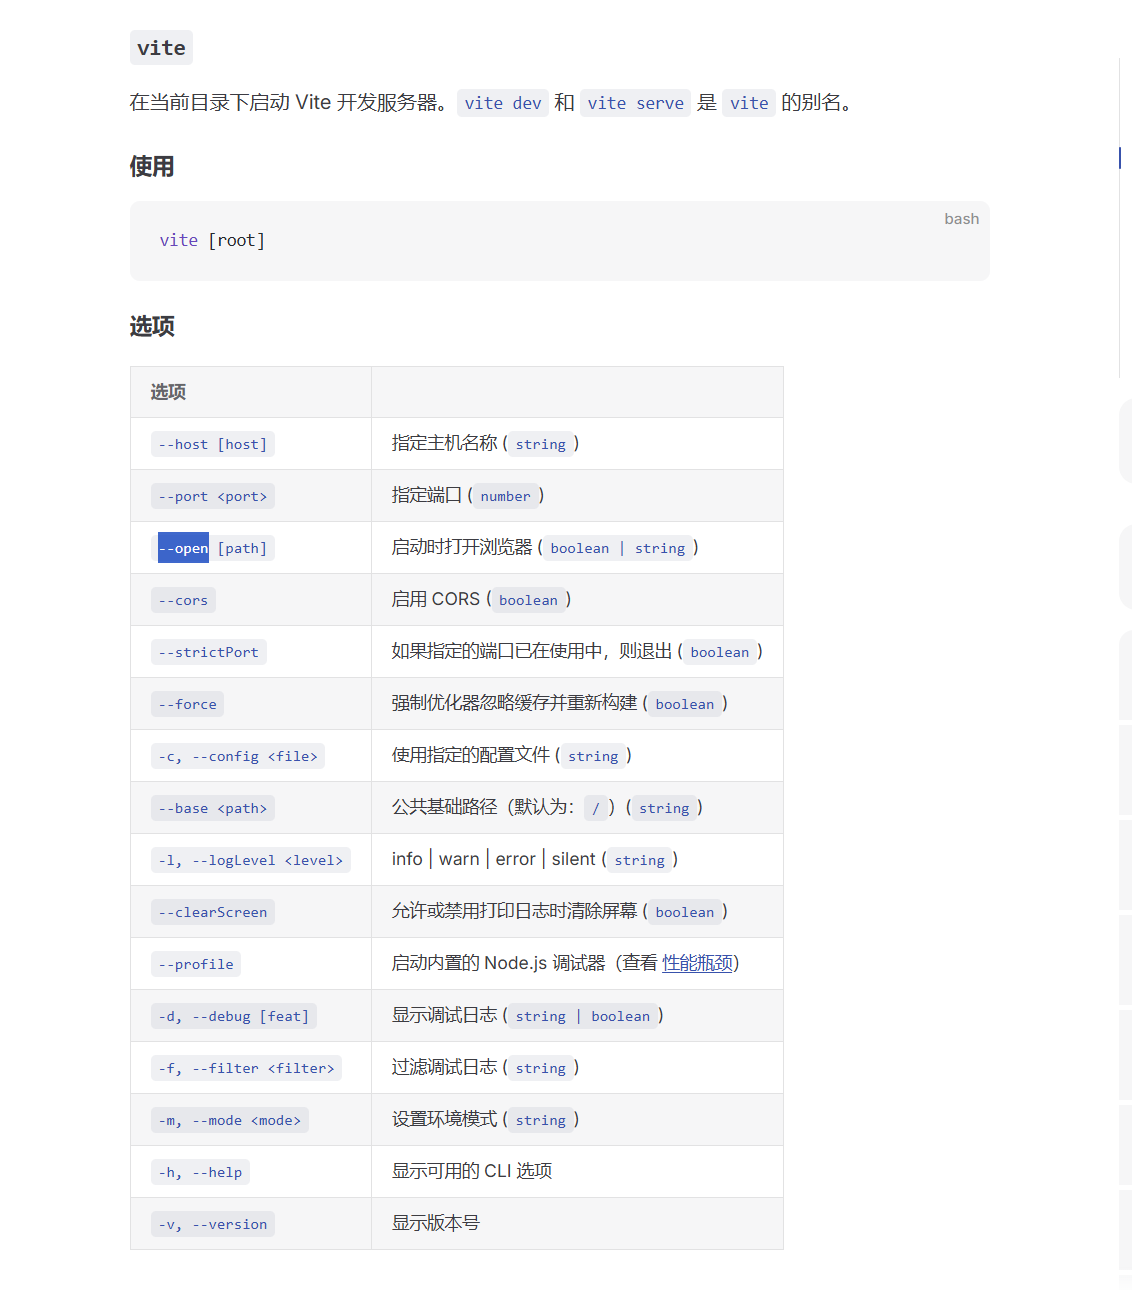
Task: Click the 指定主机名称 description
Action: point(444,443)
